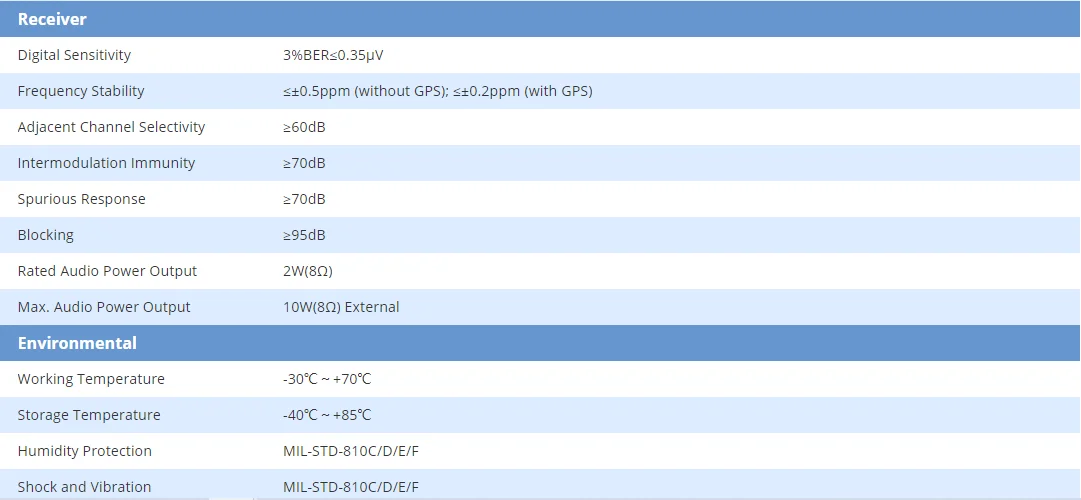
Task: Select the Blocking row label
Action: pos(45,235)
